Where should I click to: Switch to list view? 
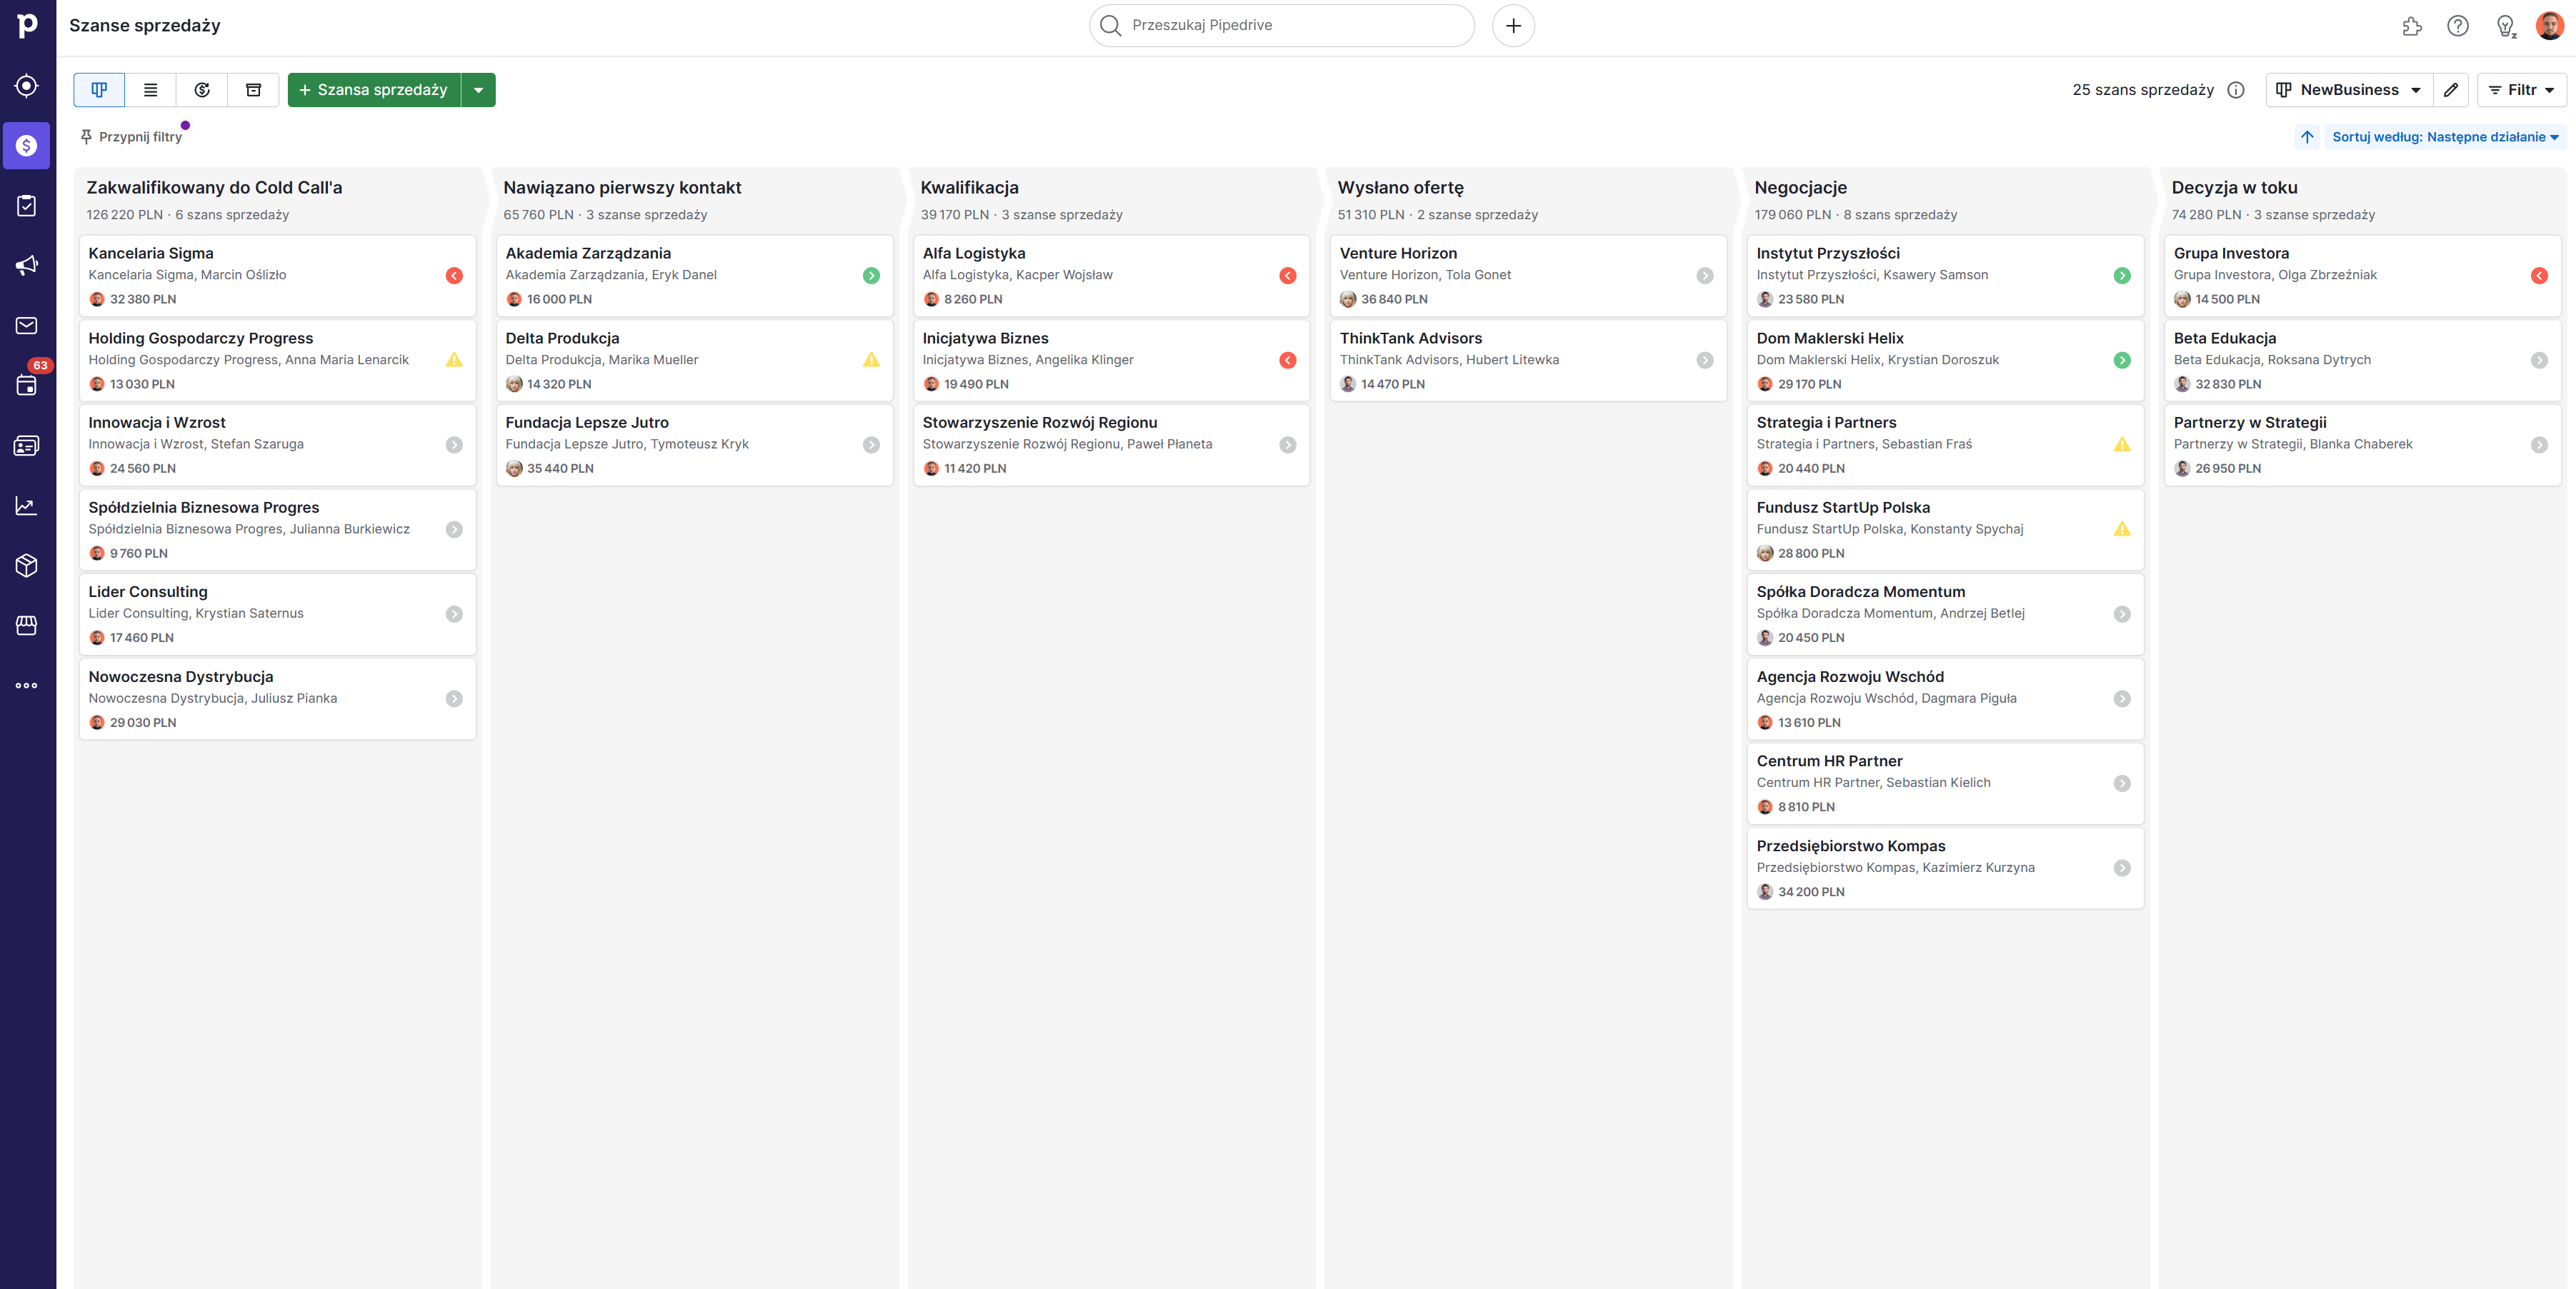(x=151, y=90)
